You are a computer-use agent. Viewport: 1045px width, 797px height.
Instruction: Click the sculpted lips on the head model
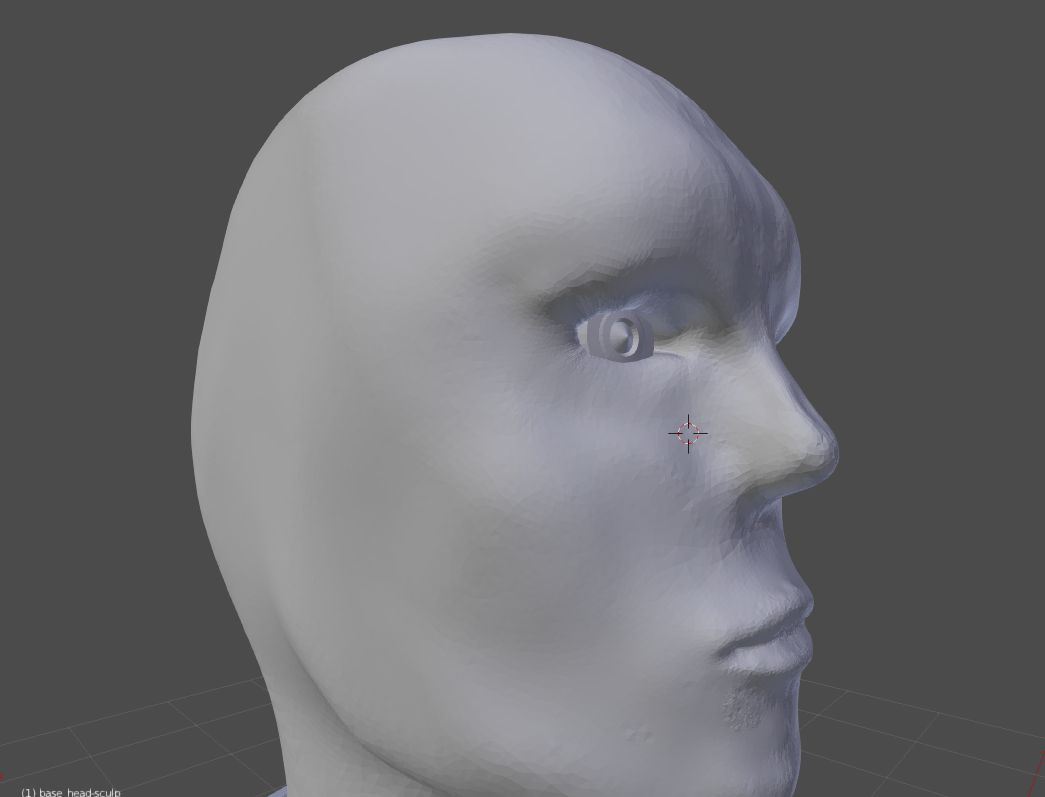tap(766, 633)
